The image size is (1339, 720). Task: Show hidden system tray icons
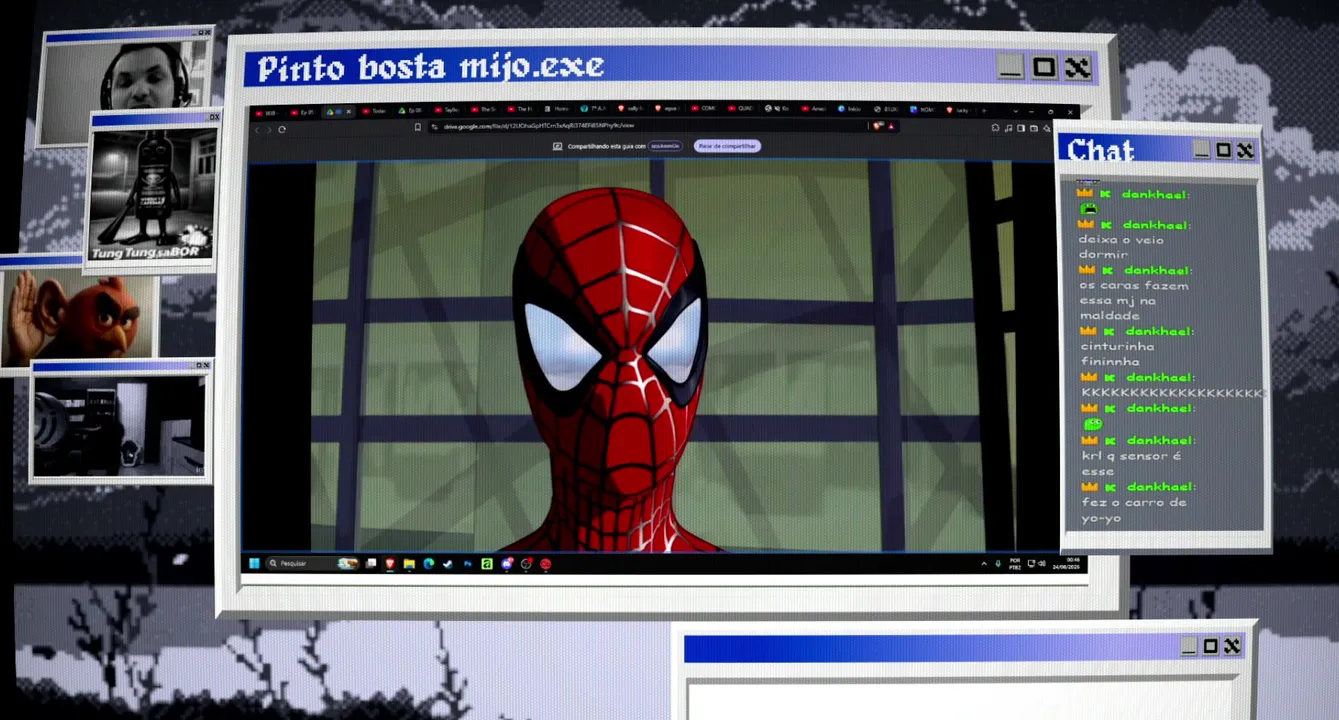tap(985, 565)
